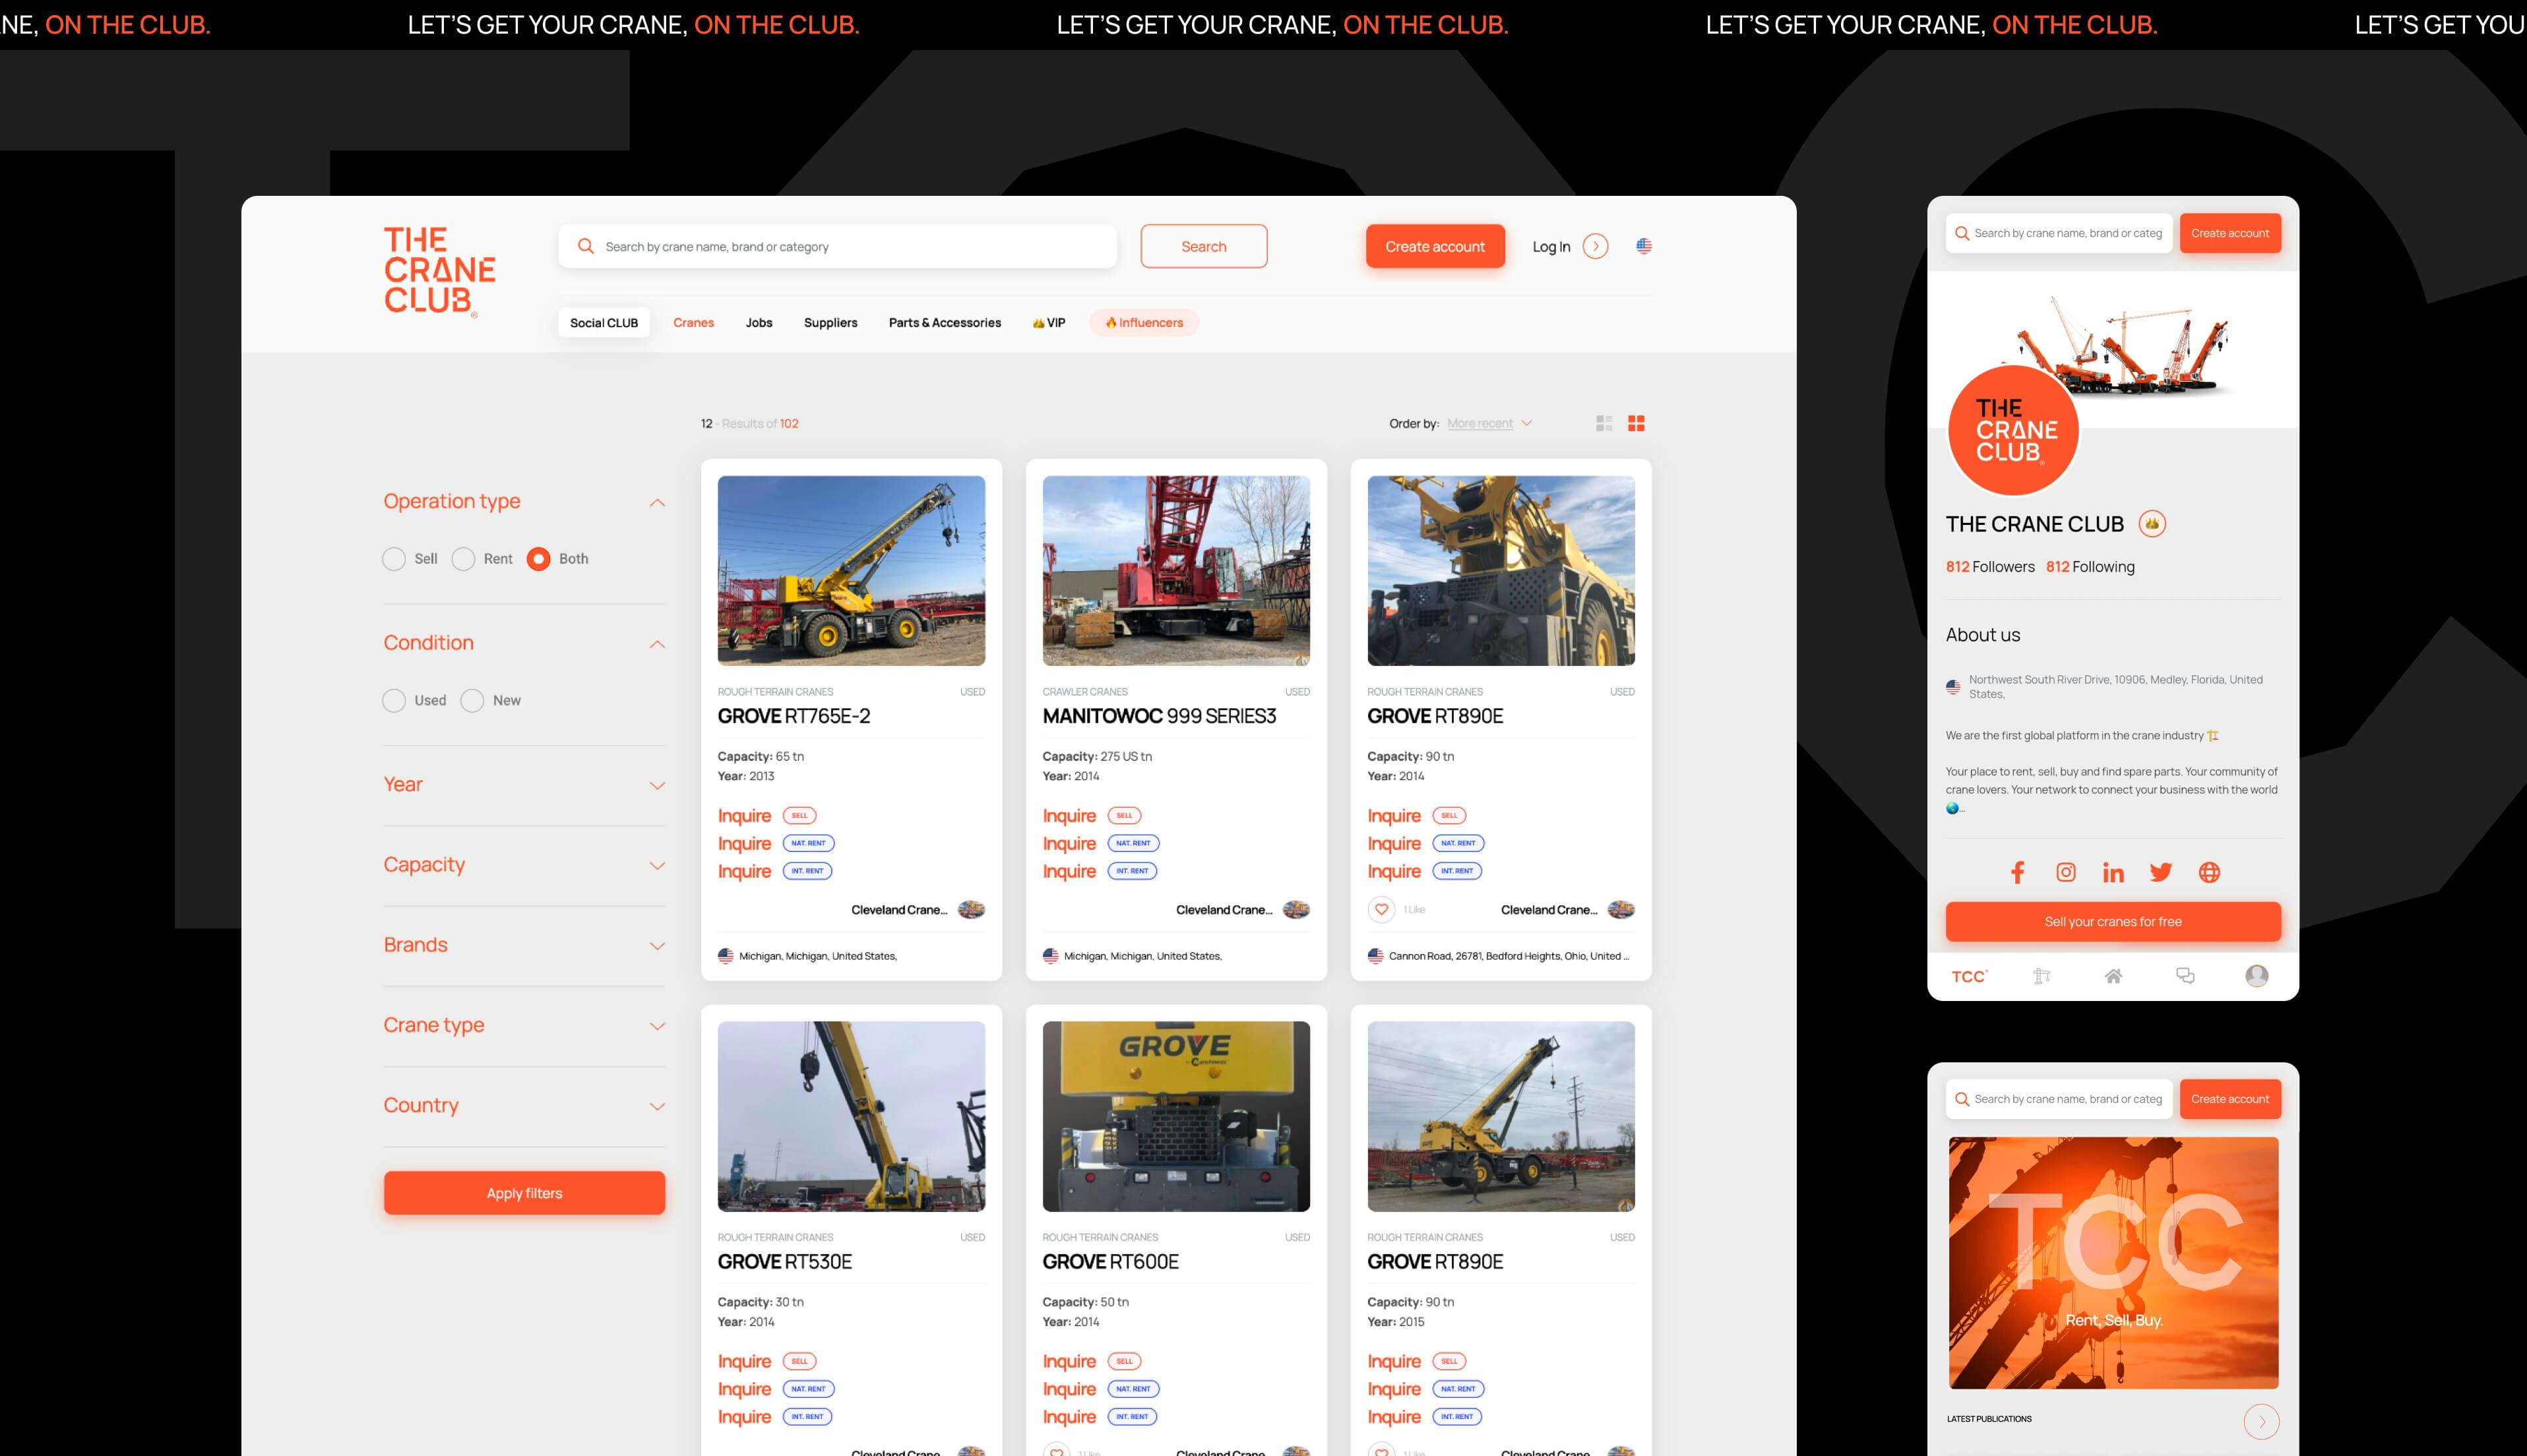The height and width of the screenshot is (1456, 2527).
Task: Select the Sell operation type radio
Action: (x=394, y=559)
